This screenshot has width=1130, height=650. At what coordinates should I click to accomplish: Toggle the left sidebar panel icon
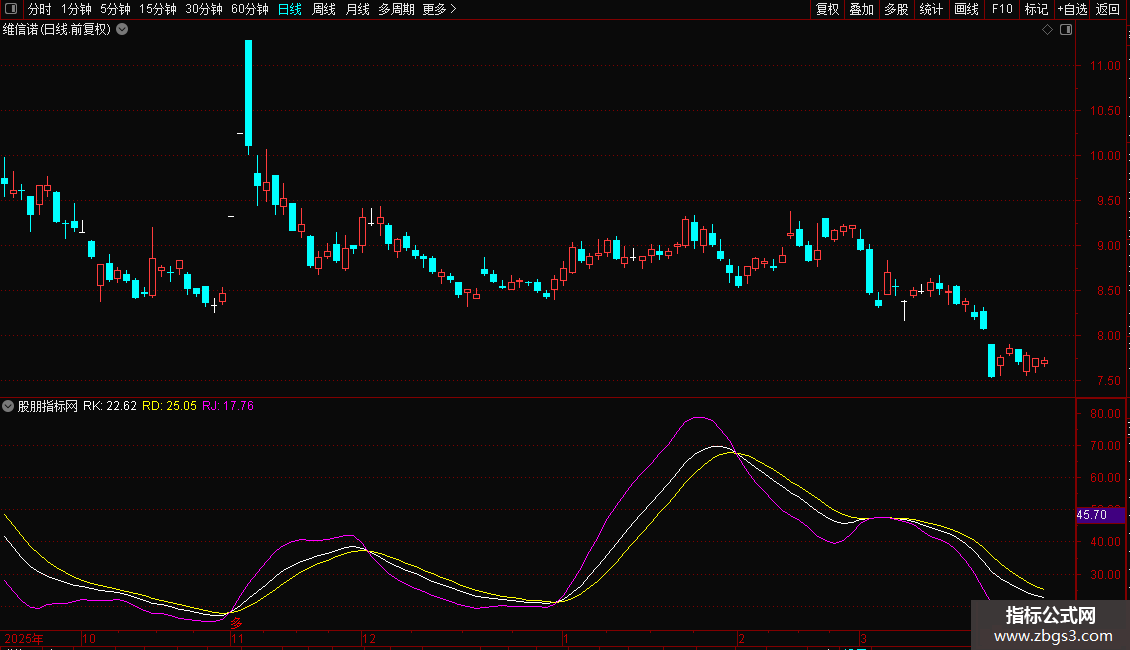11,9
